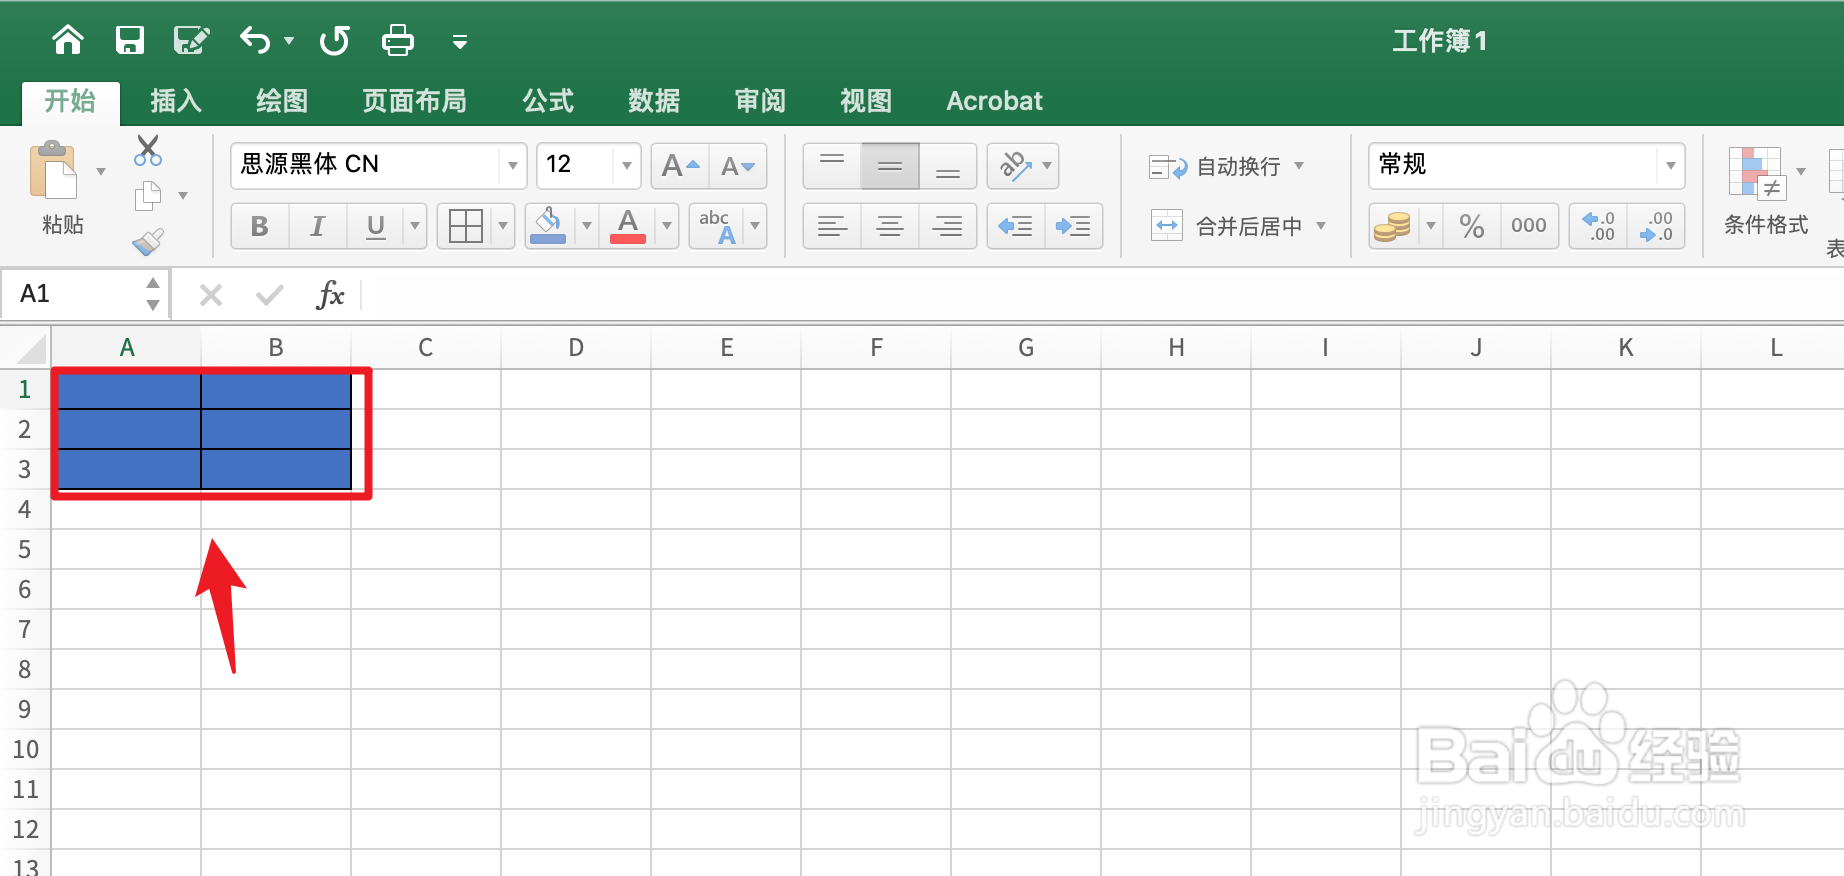Open the Acrobat tab
Viewport: 1844px width, 876px height.
[x=994, y=101]
